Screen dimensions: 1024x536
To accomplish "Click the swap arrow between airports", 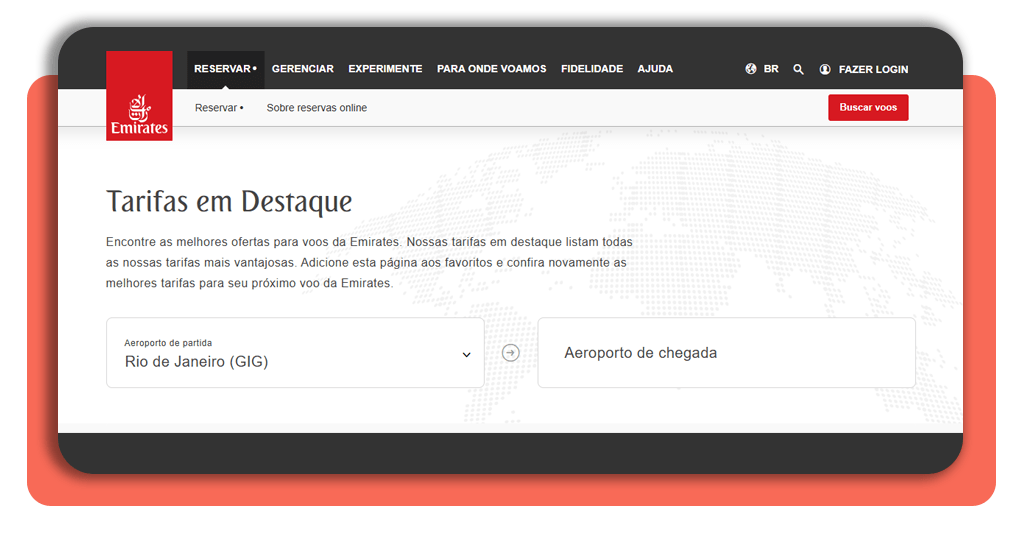I will [x=511, y=353].
